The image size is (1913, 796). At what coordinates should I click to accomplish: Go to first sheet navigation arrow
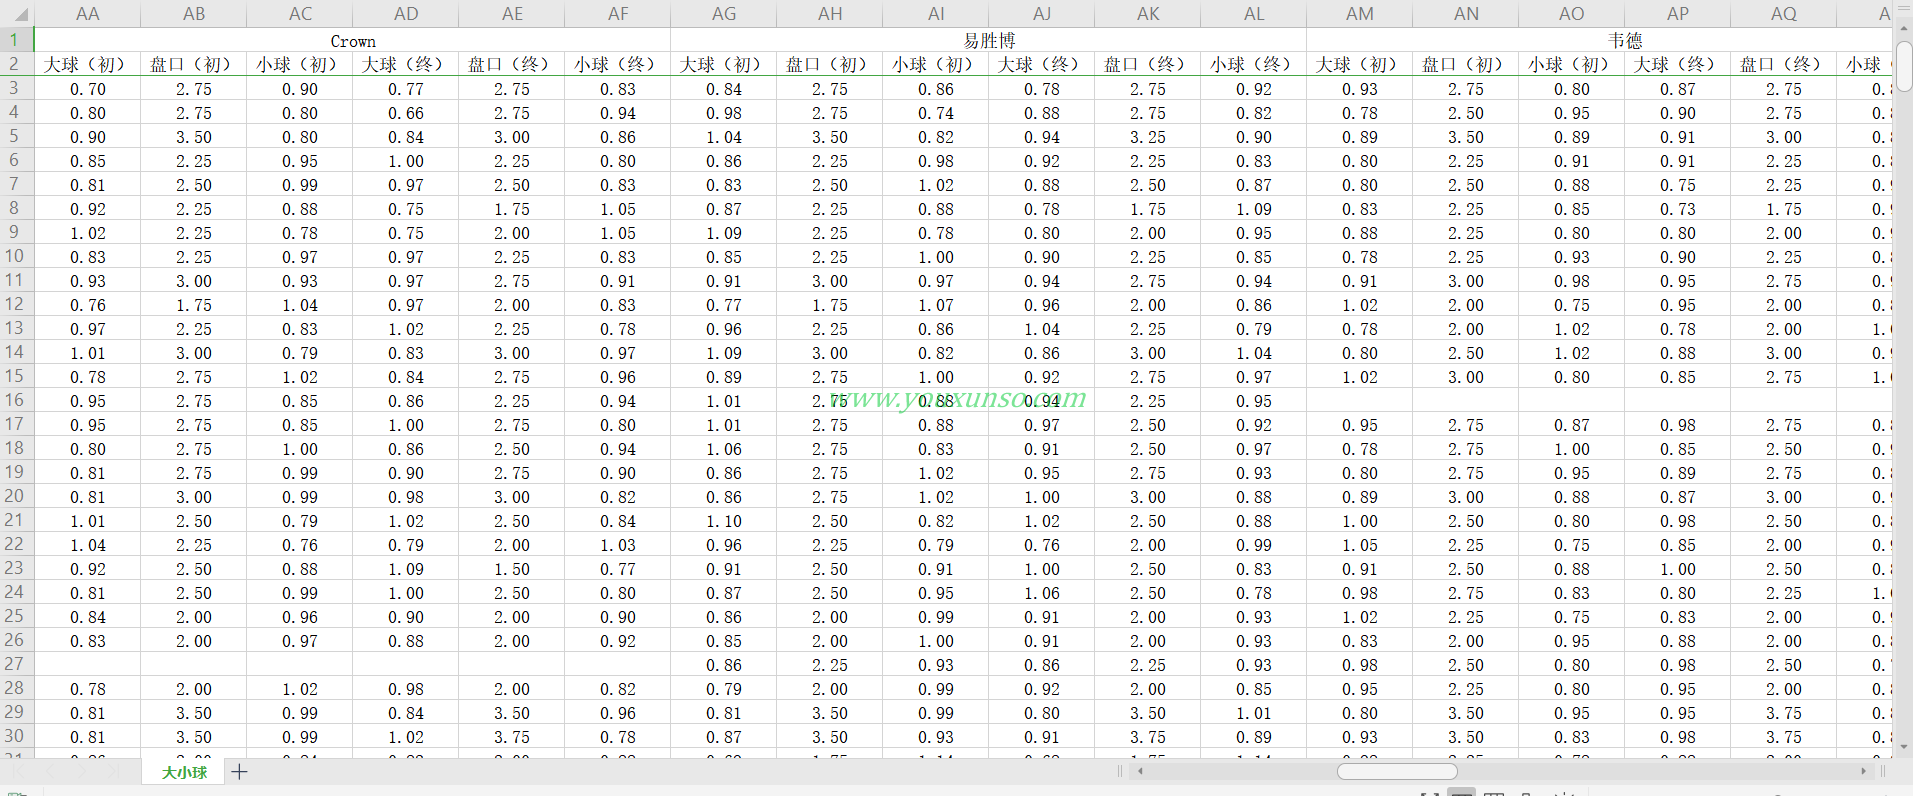click(22, 772)
